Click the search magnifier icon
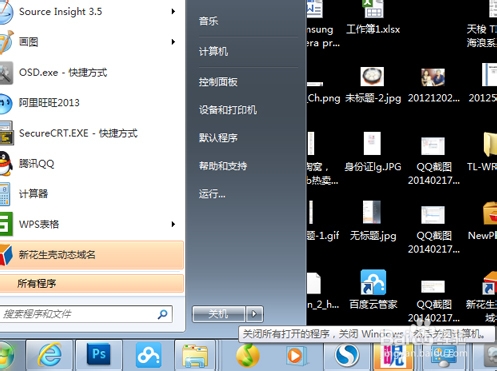The image size is (497, 371). tap(162, 314)
